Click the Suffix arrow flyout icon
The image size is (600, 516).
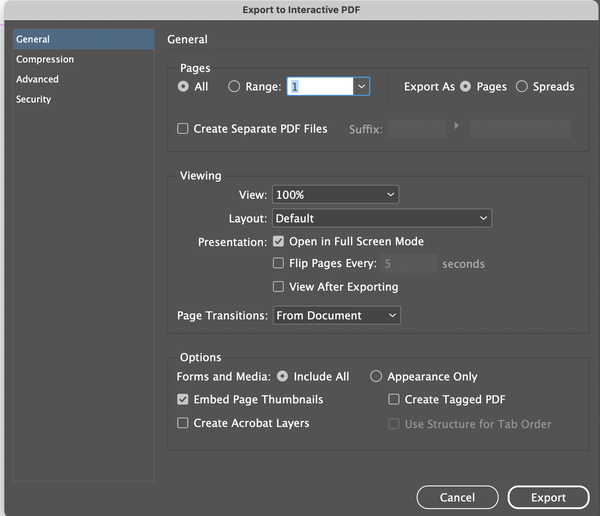pyautogui.click(x=456, y=126)
